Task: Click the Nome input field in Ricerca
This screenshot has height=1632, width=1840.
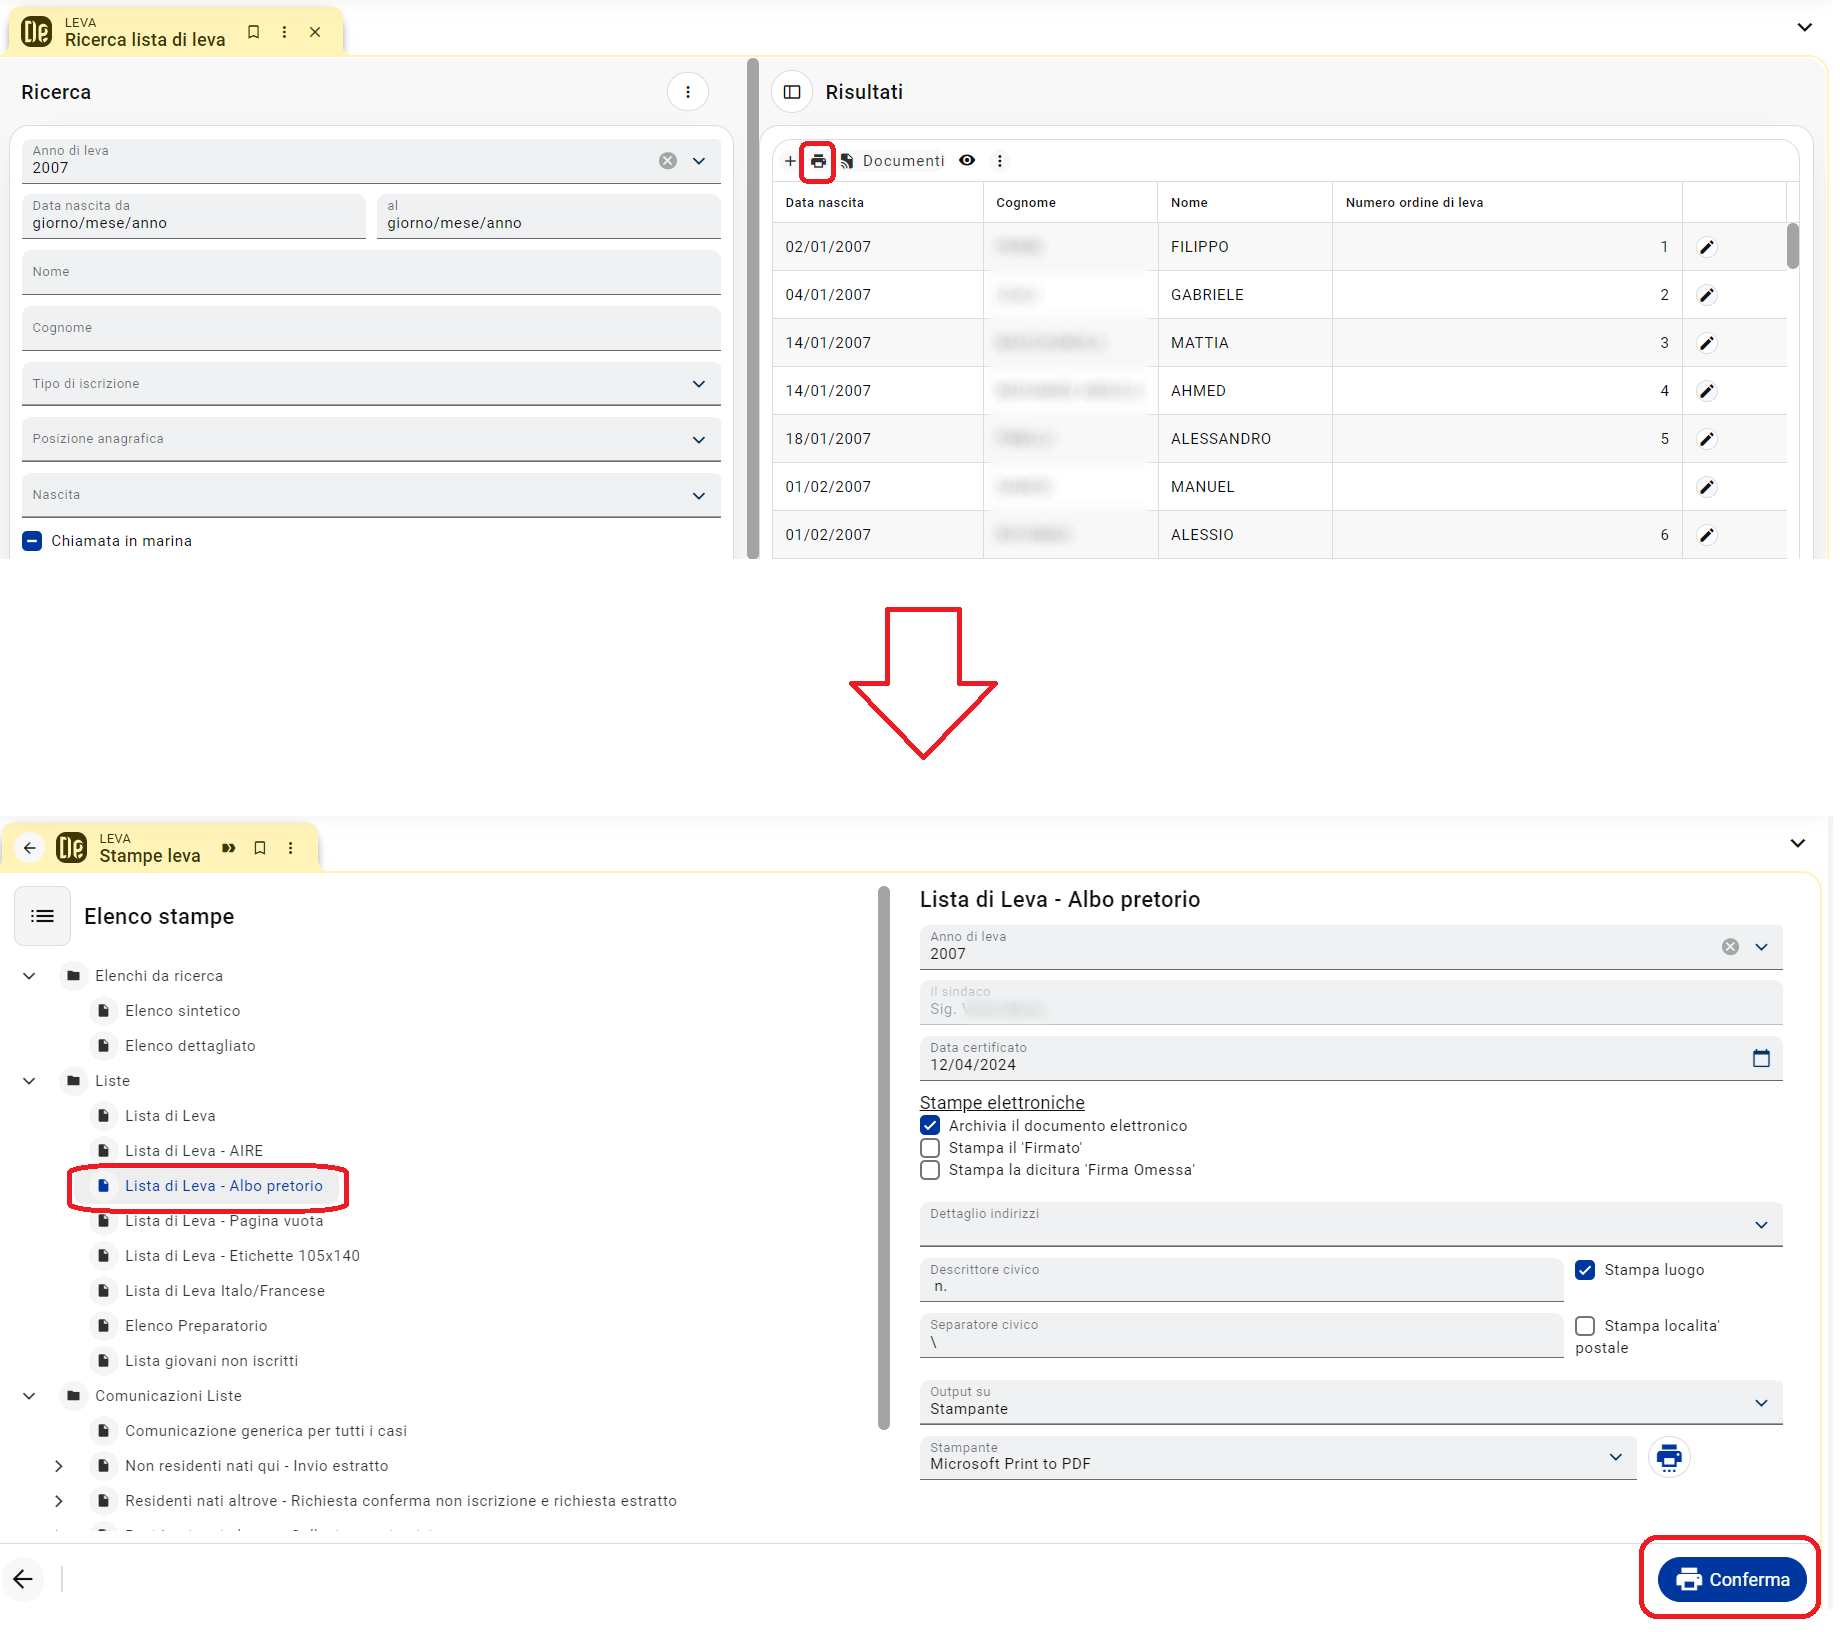Action: 371,272
